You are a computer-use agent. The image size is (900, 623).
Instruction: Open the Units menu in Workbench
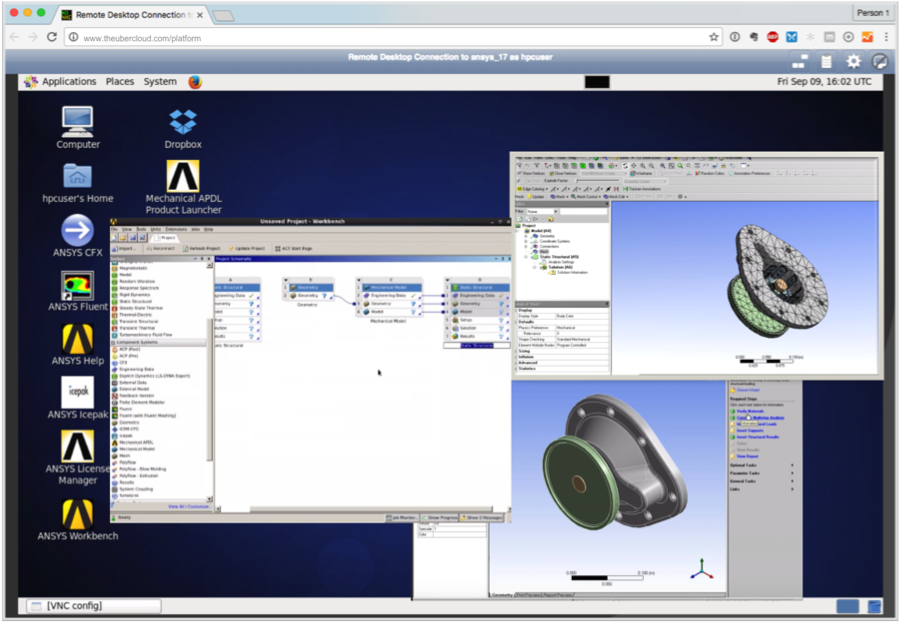point(156,230)
